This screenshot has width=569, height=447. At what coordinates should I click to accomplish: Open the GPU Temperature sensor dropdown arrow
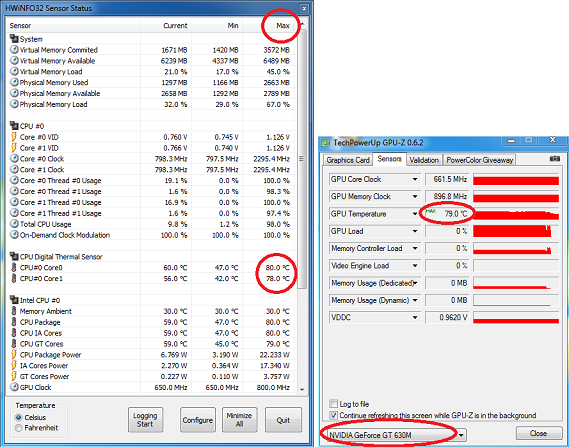coord(415,214)
